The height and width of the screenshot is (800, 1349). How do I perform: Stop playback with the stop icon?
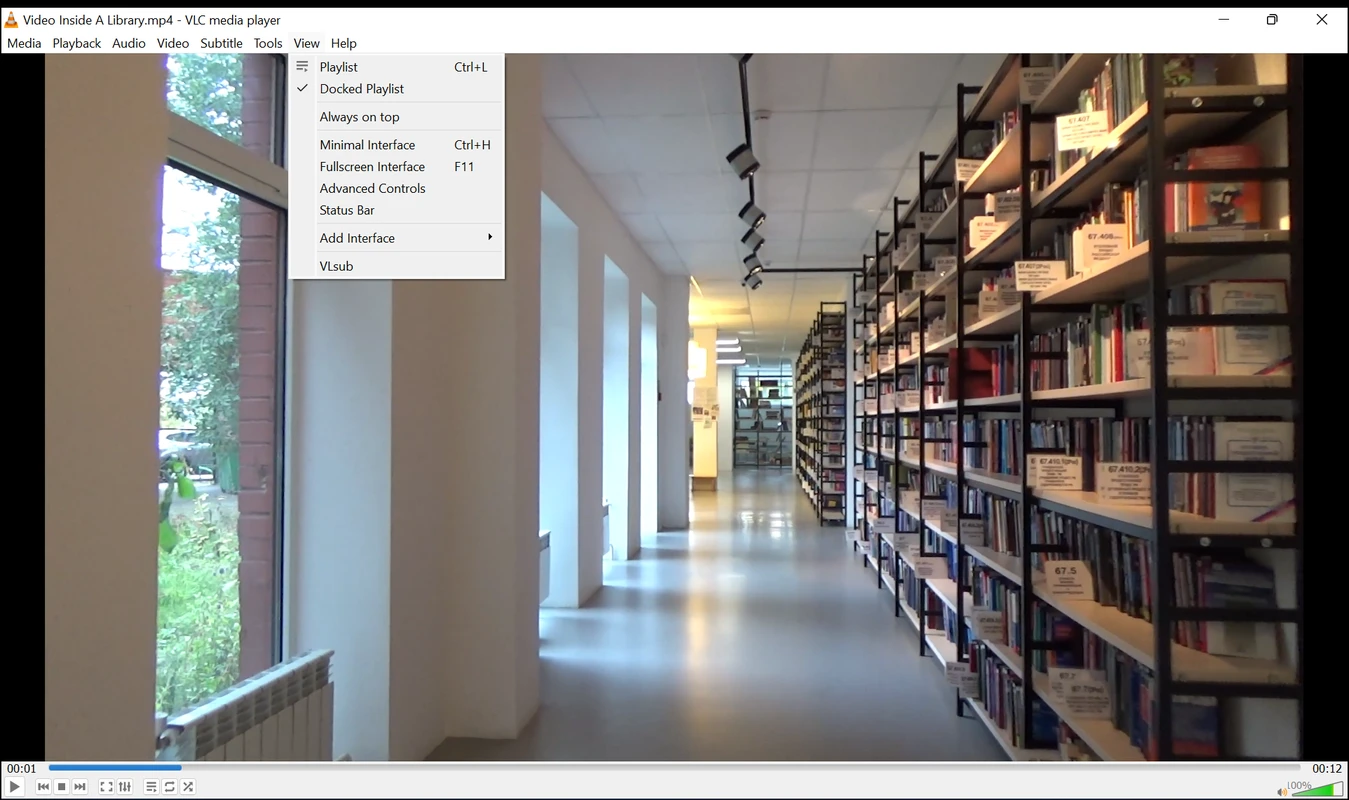pyautogui.click(x=62, y=787)
